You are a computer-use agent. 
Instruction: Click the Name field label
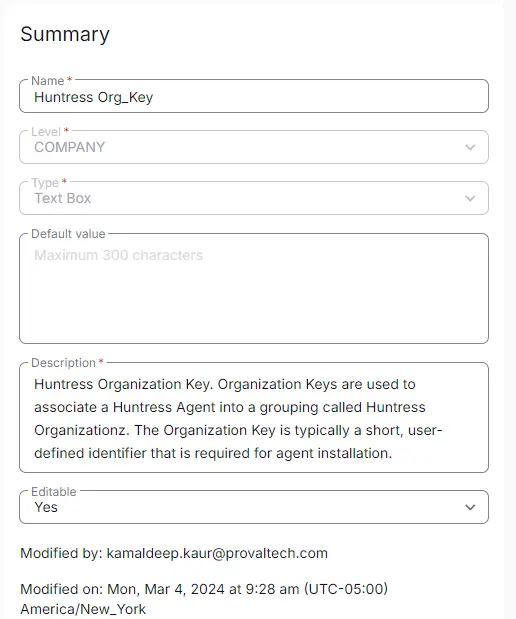(47, 81)
